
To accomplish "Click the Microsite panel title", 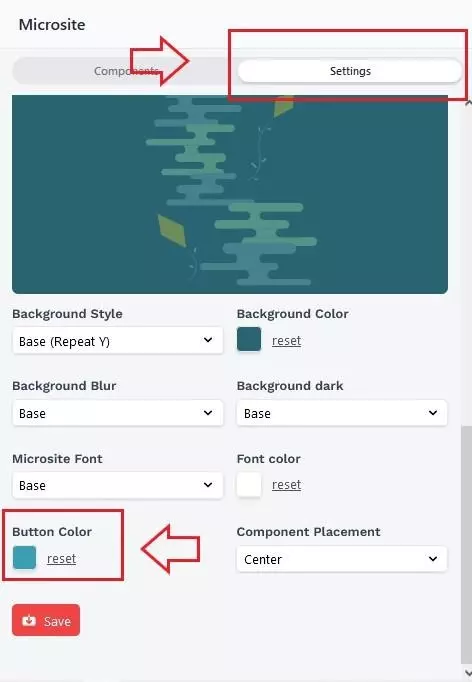I will click(x=52, y=24).
